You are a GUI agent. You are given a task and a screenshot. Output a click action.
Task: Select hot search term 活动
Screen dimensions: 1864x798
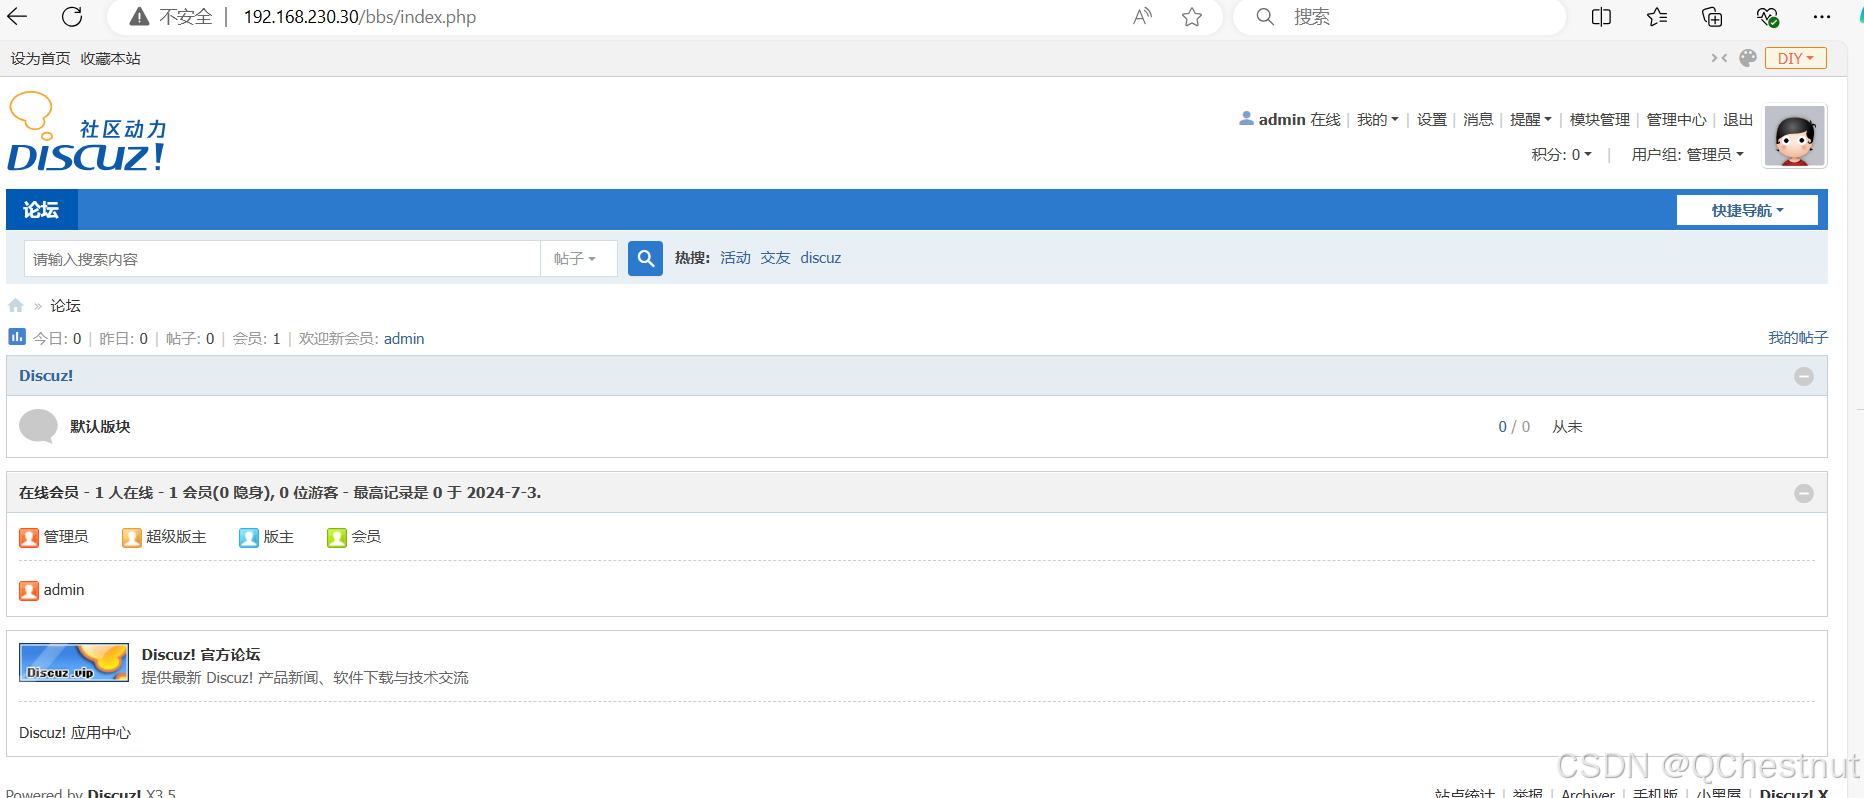tap(735, 257)
